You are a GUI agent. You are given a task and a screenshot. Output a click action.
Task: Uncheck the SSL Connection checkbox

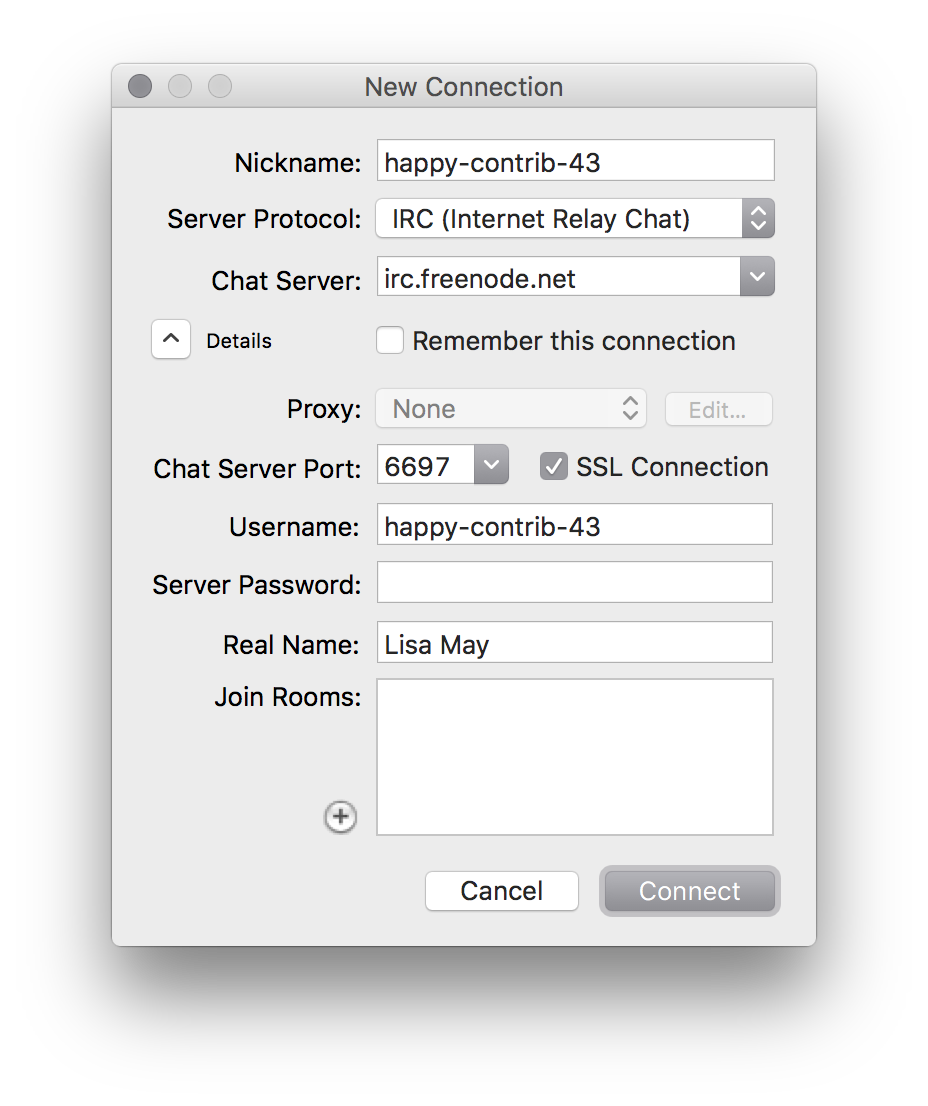pos(554,467)
